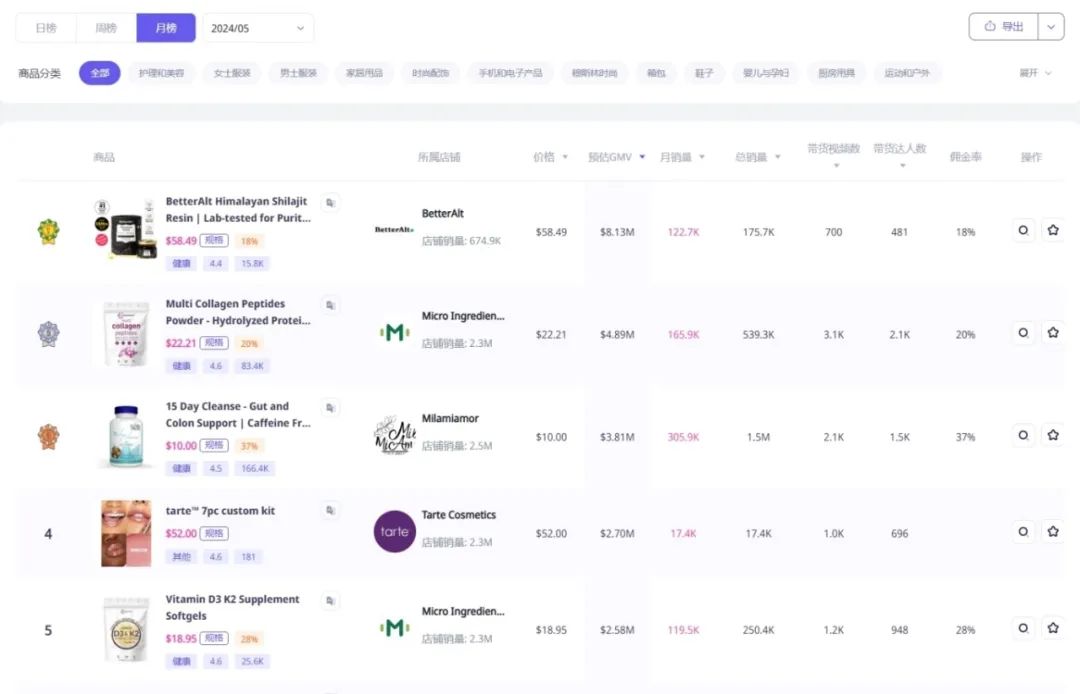Image resolution: width=1080 pixels, height=694 pixels.
Task: Favorite the tarte 7pc custom kit with the star
Action: (1053, 532)
